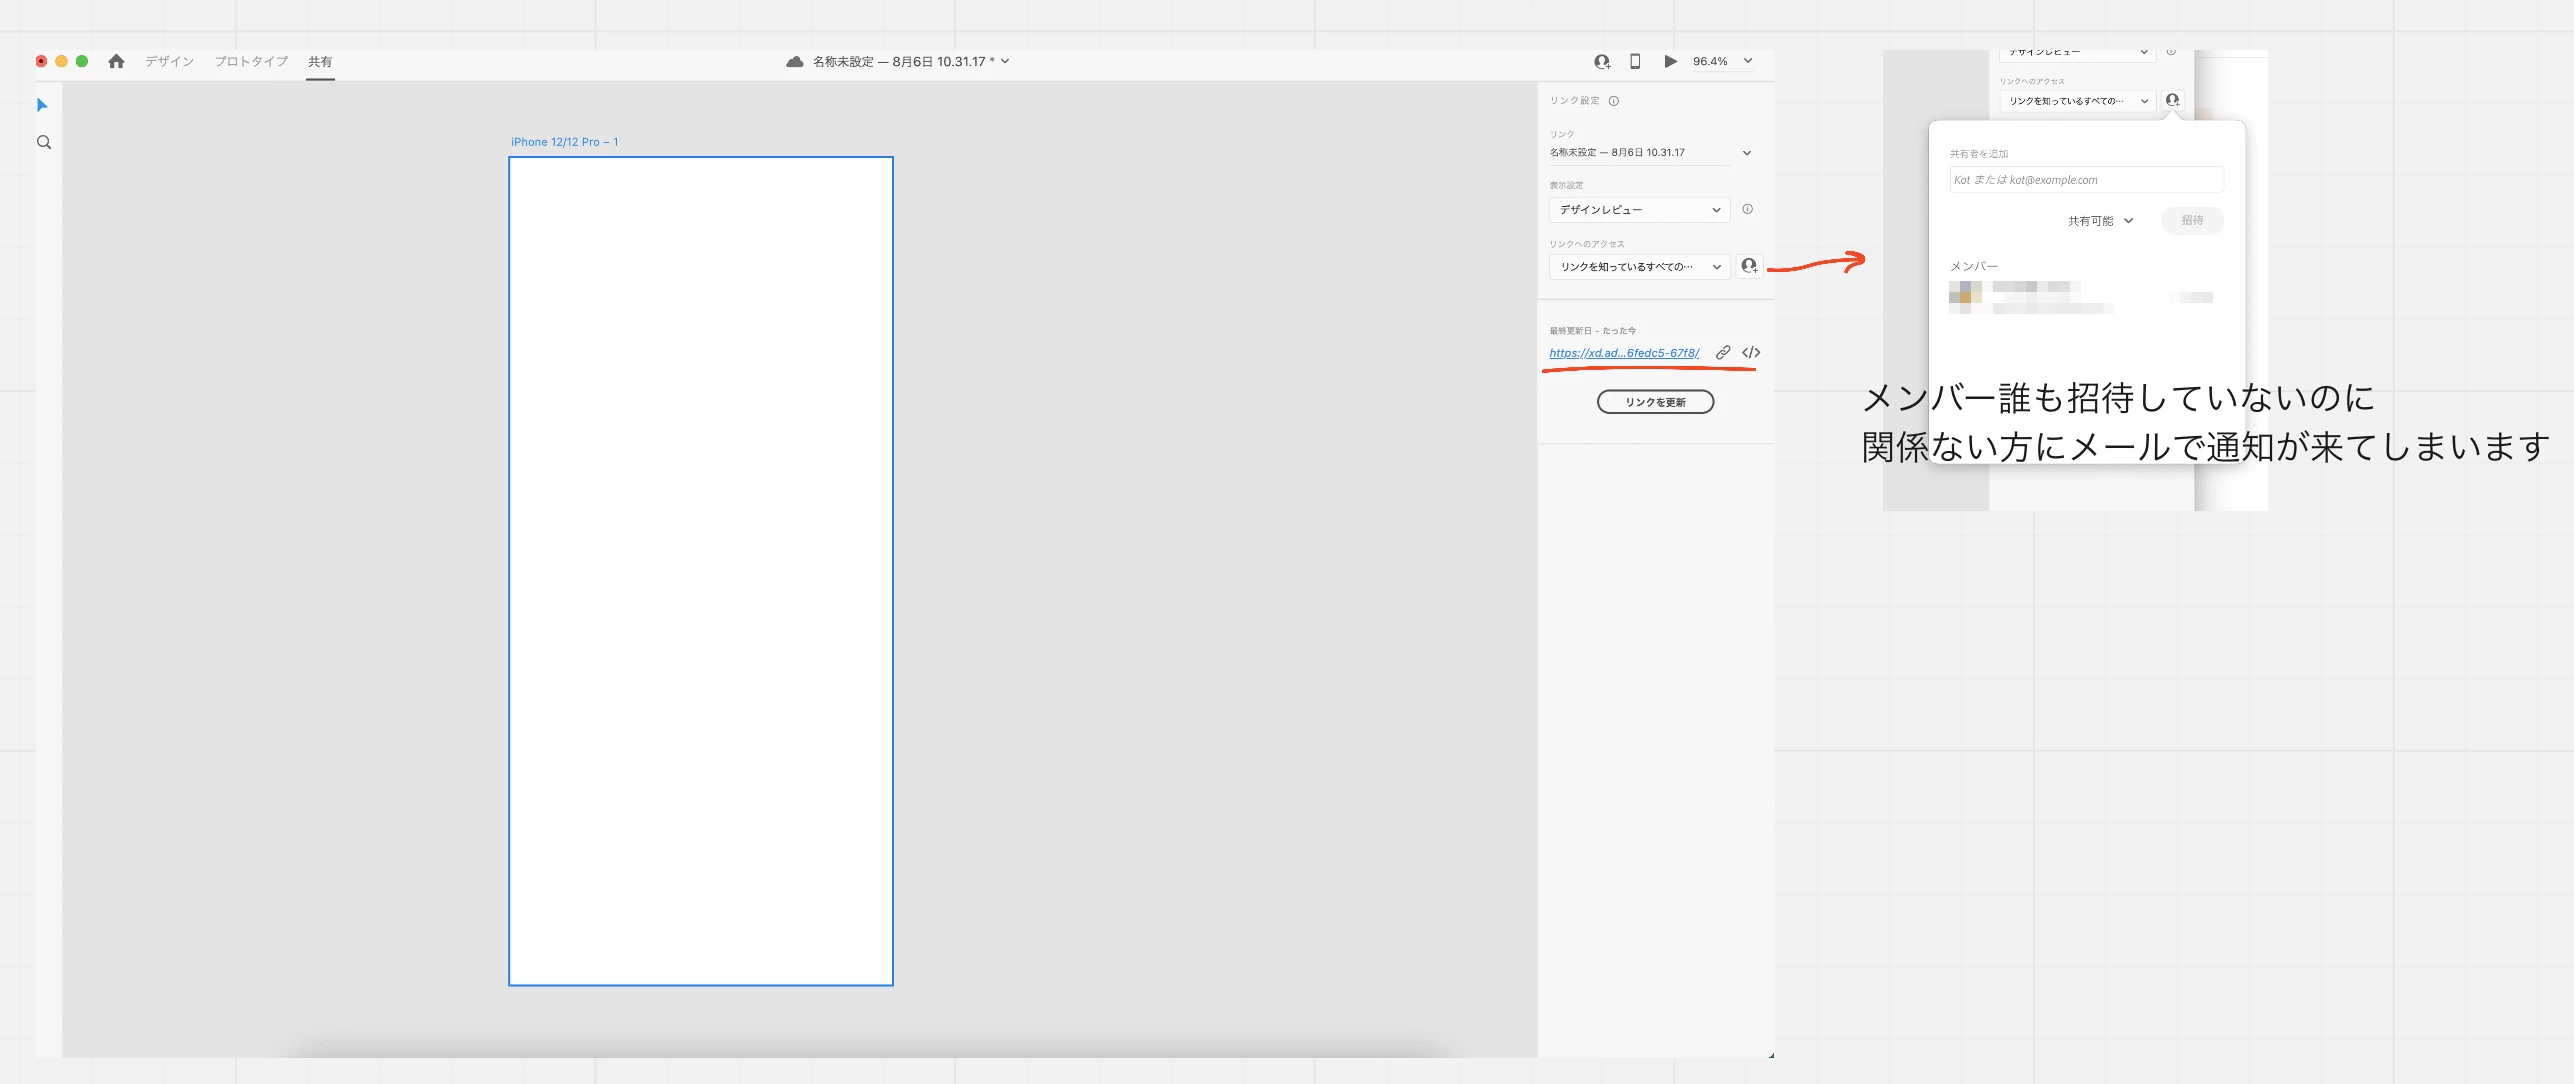Open the https://xd.ad share link

[x=1624, y=353]
